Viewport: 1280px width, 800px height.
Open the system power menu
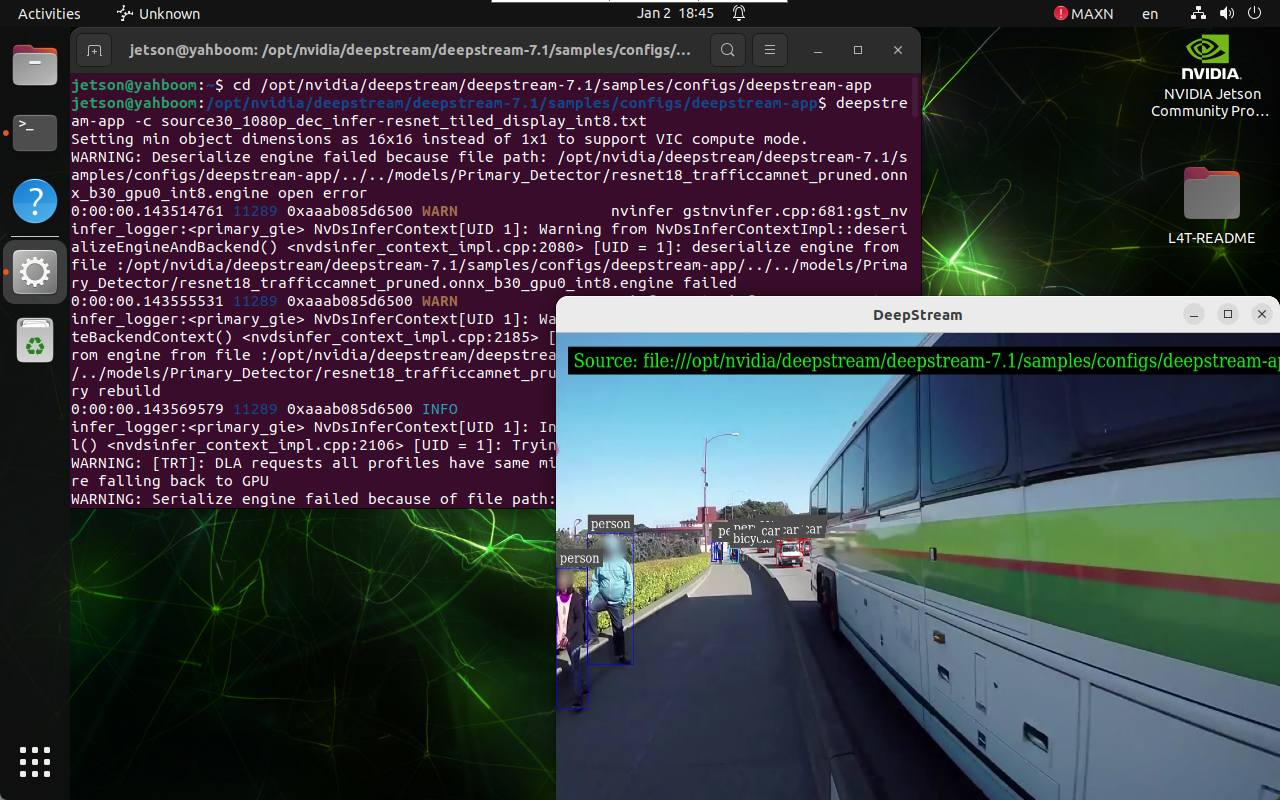click(1253, 14)
